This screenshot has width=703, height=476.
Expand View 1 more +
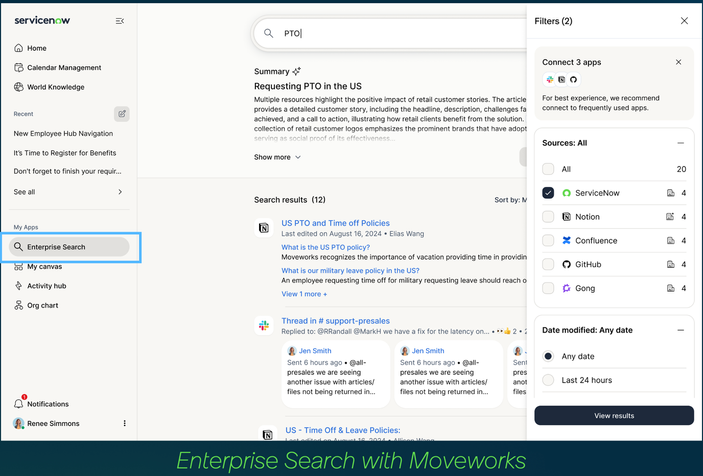[304, 294]
